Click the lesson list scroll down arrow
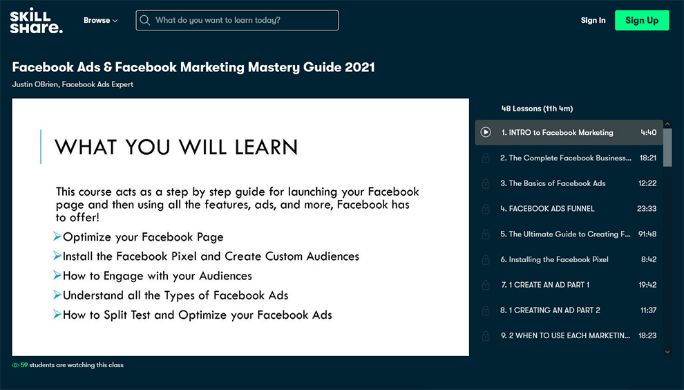 click(667, 352)
